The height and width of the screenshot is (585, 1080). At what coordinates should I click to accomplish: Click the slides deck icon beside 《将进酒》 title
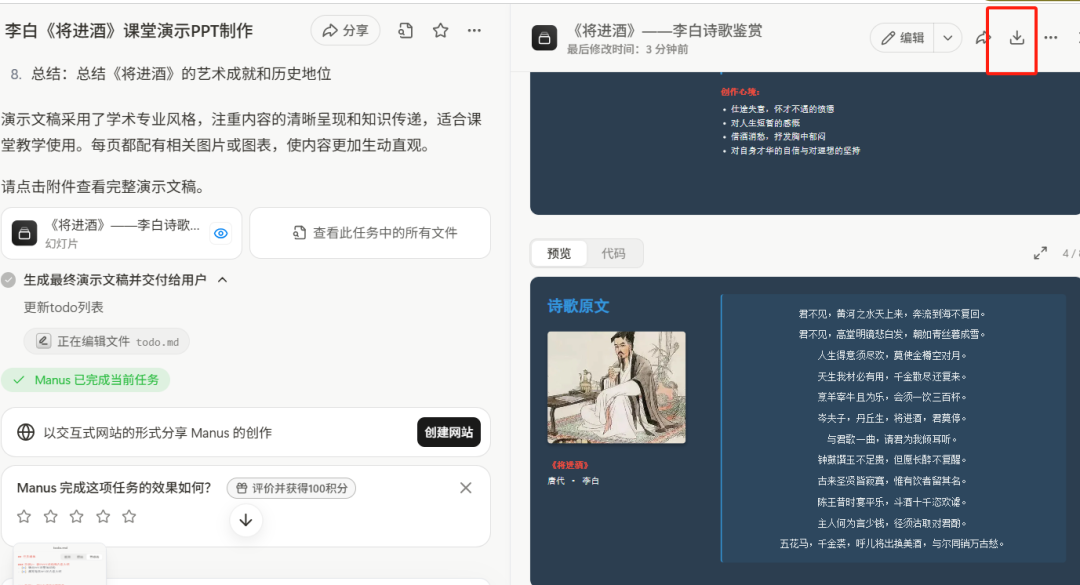(544, 37)
